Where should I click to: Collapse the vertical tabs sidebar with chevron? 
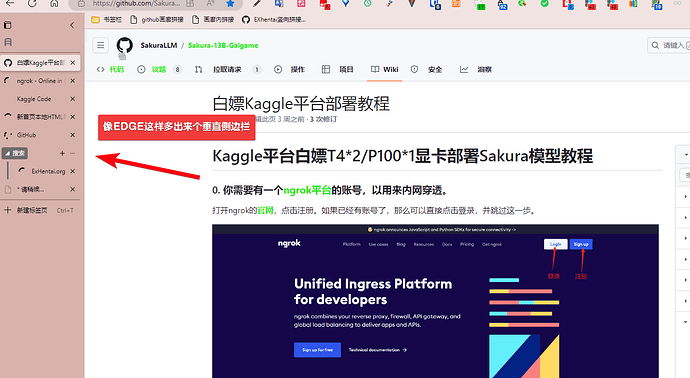click(72, 25)
